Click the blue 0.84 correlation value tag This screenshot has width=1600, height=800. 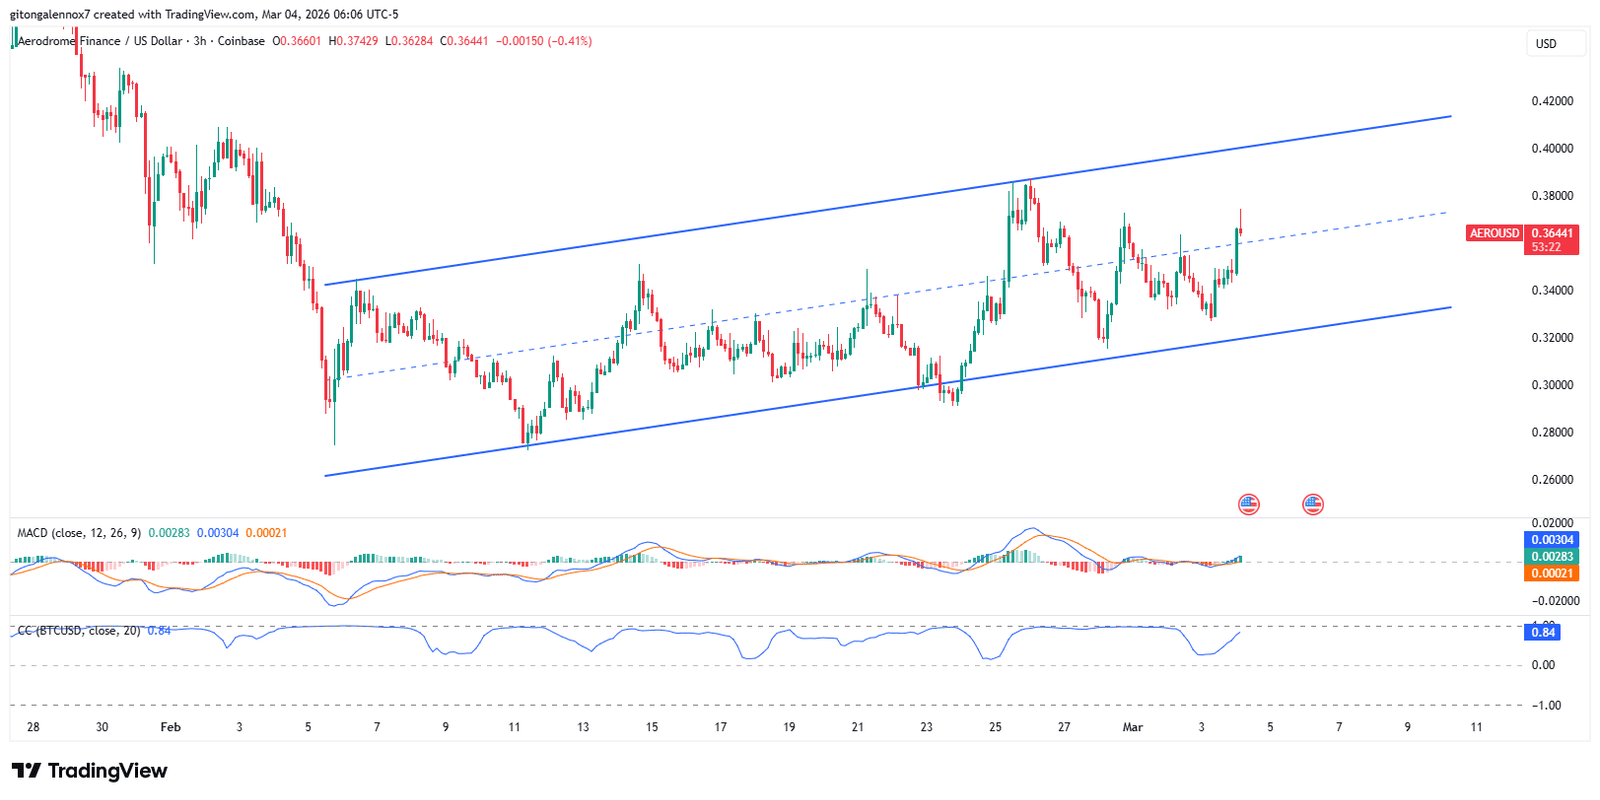coord(1543,632)
